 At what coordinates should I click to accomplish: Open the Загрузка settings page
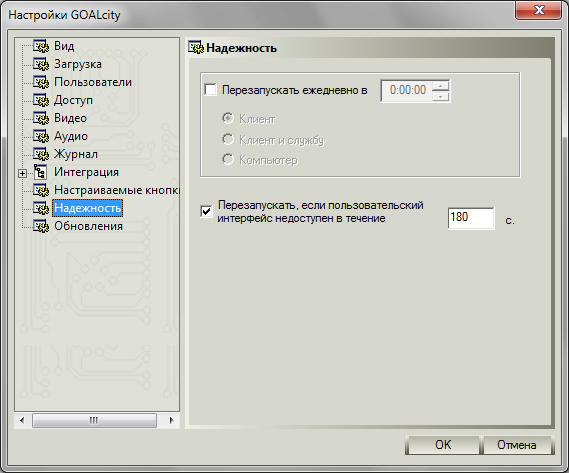[78, 64]
